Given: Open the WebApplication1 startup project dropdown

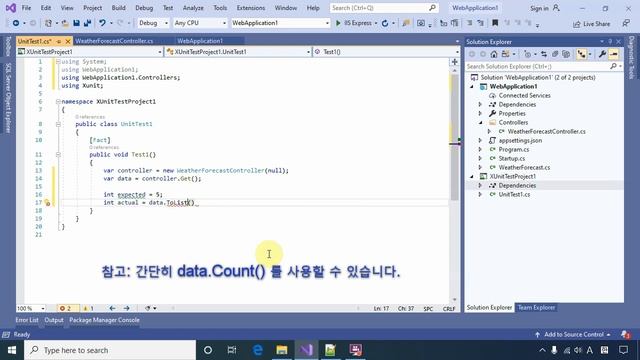Looking at the screenshot, I should click(280, 23).
